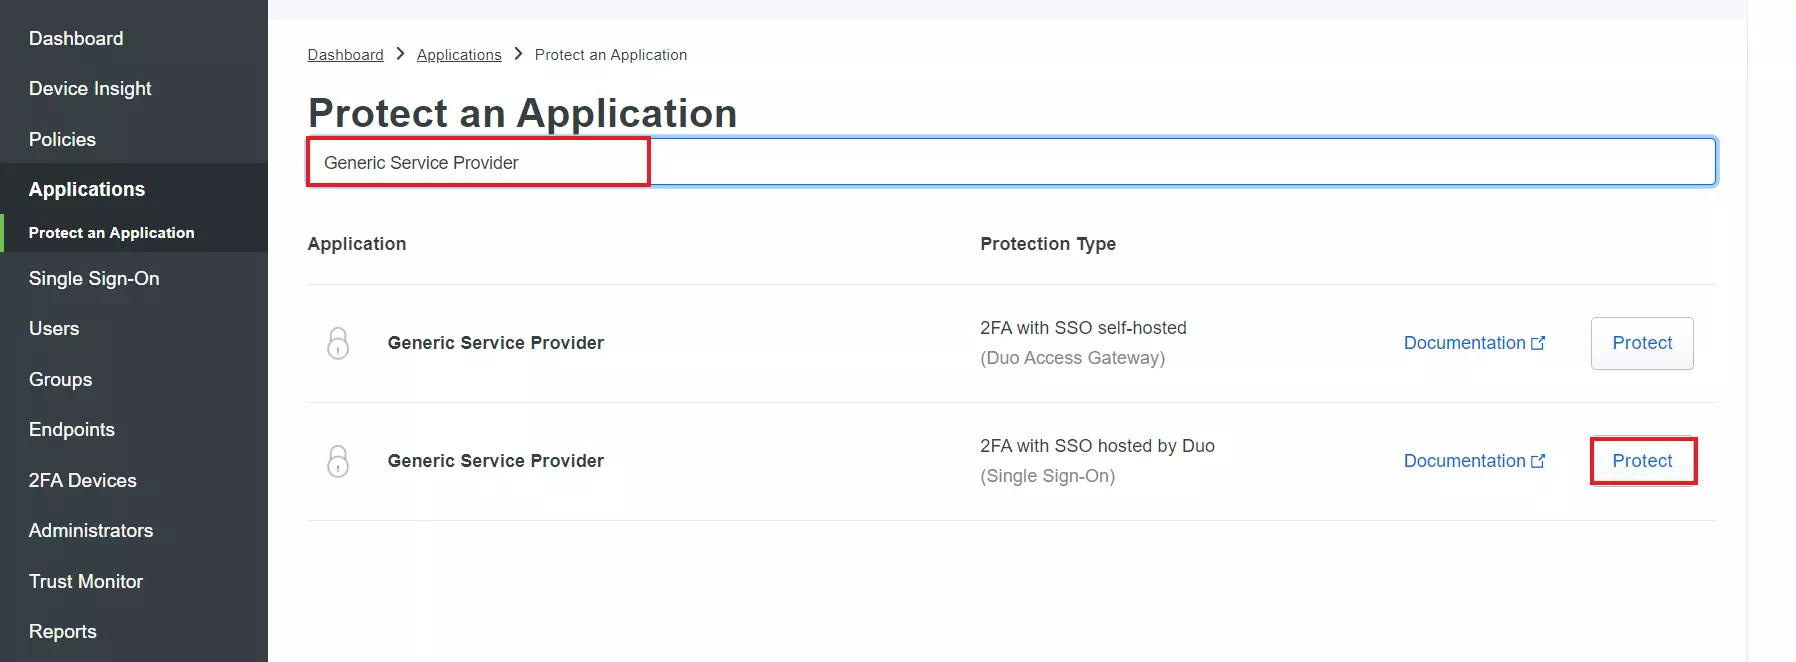1796x662 pixels.
Task: Click first Generic Service Provider name
Action: (496, 343)
